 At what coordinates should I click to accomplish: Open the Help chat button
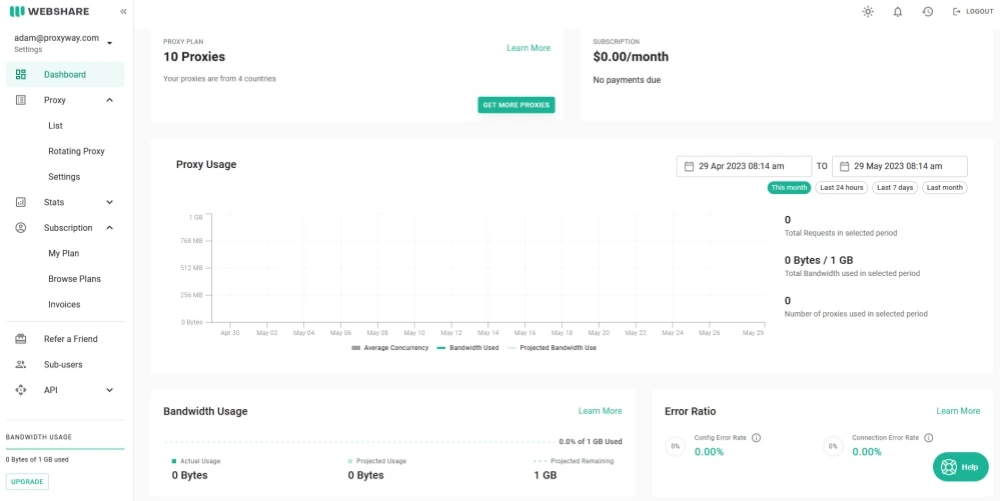pyautogui.click(x=960, y=467)
